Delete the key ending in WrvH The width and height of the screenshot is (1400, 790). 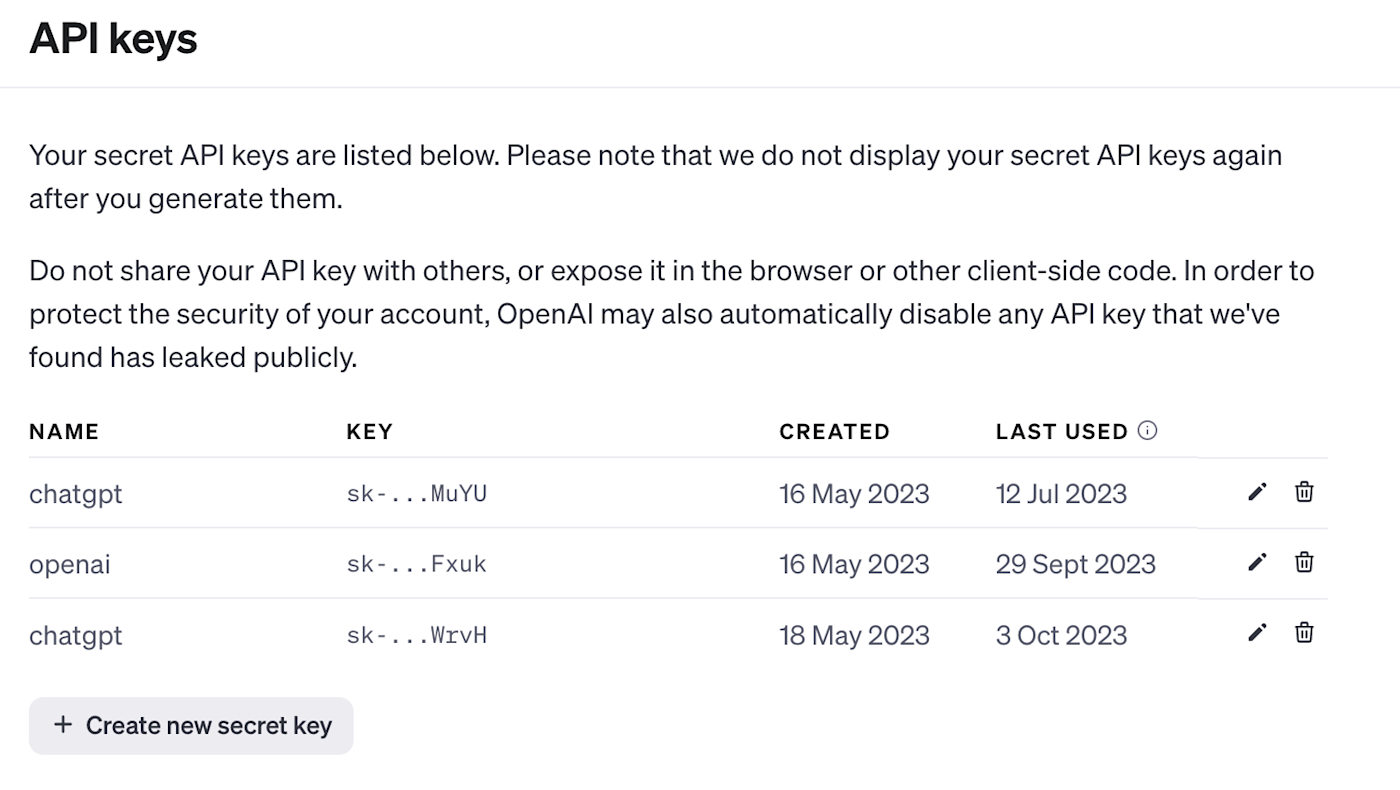tap(1304, 632)
